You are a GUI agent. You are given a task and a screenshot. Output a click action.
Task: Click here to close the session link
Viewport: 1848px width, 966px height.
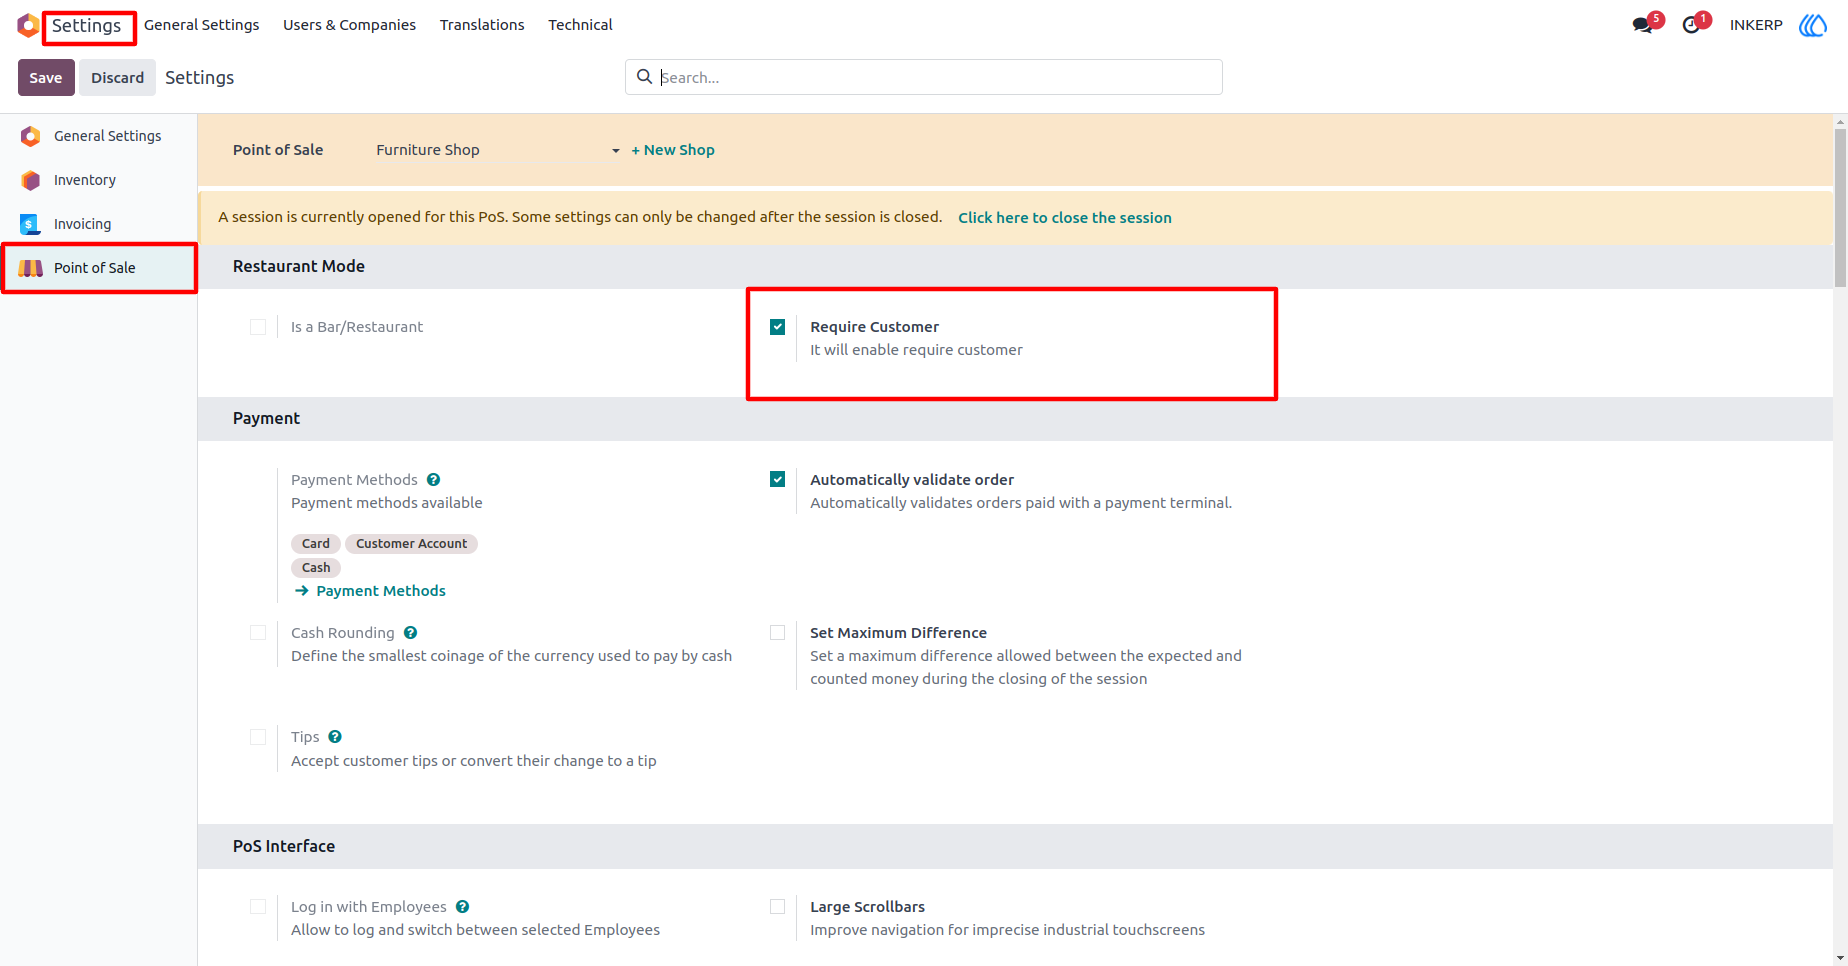point(1065,218)
